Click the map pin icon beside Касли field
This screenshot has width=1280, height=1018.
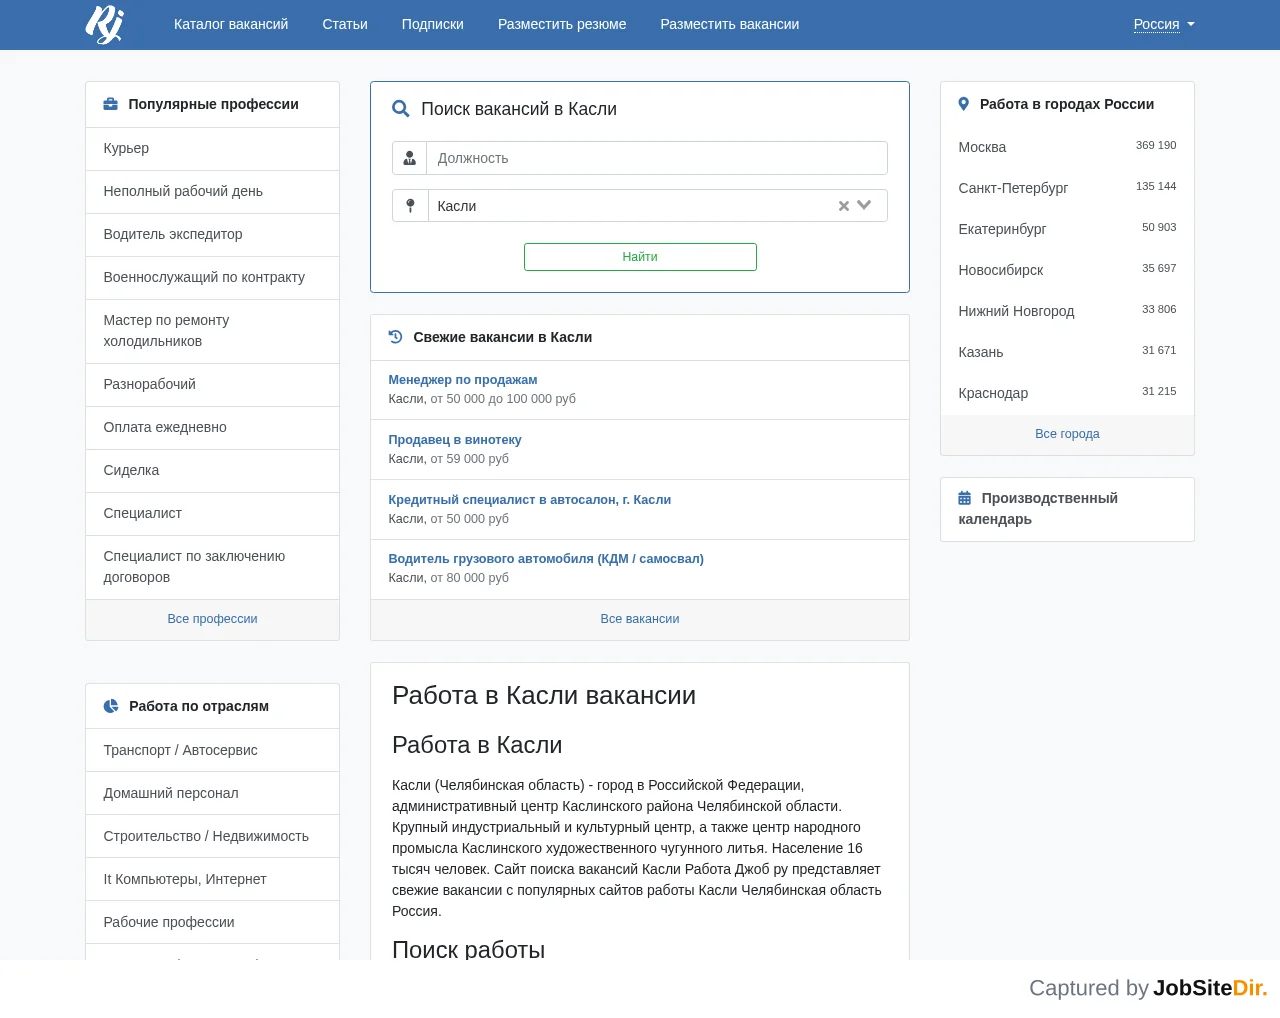pyautogui.click(x=410, y=206)
